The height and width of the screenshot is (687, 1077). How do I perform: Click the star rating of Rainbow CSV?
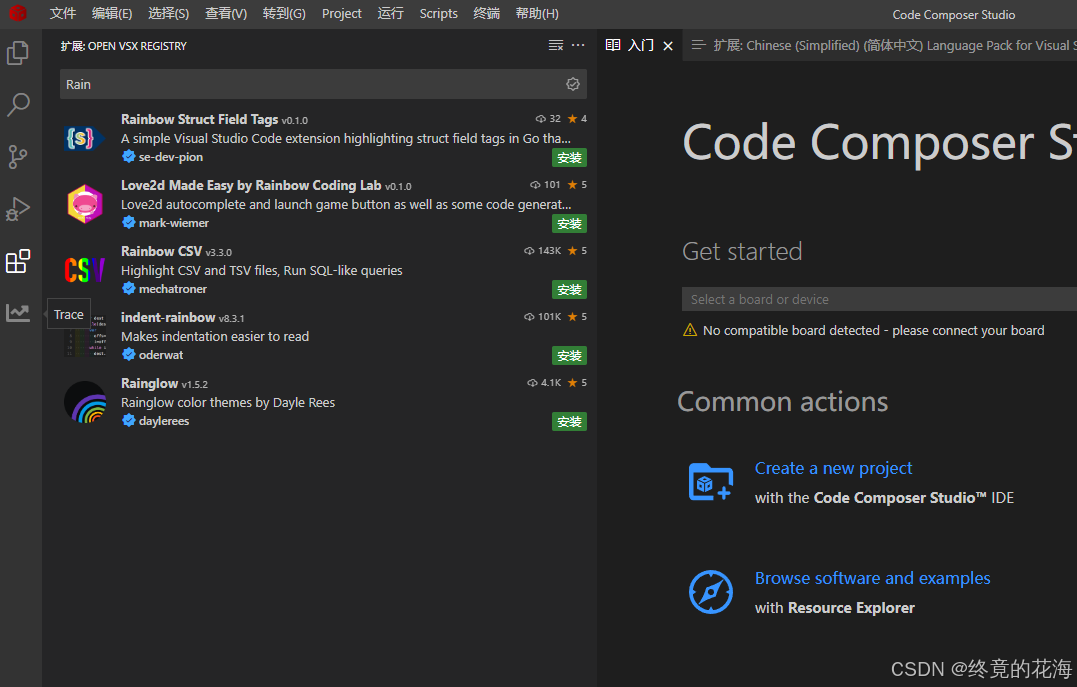point(577,251)
